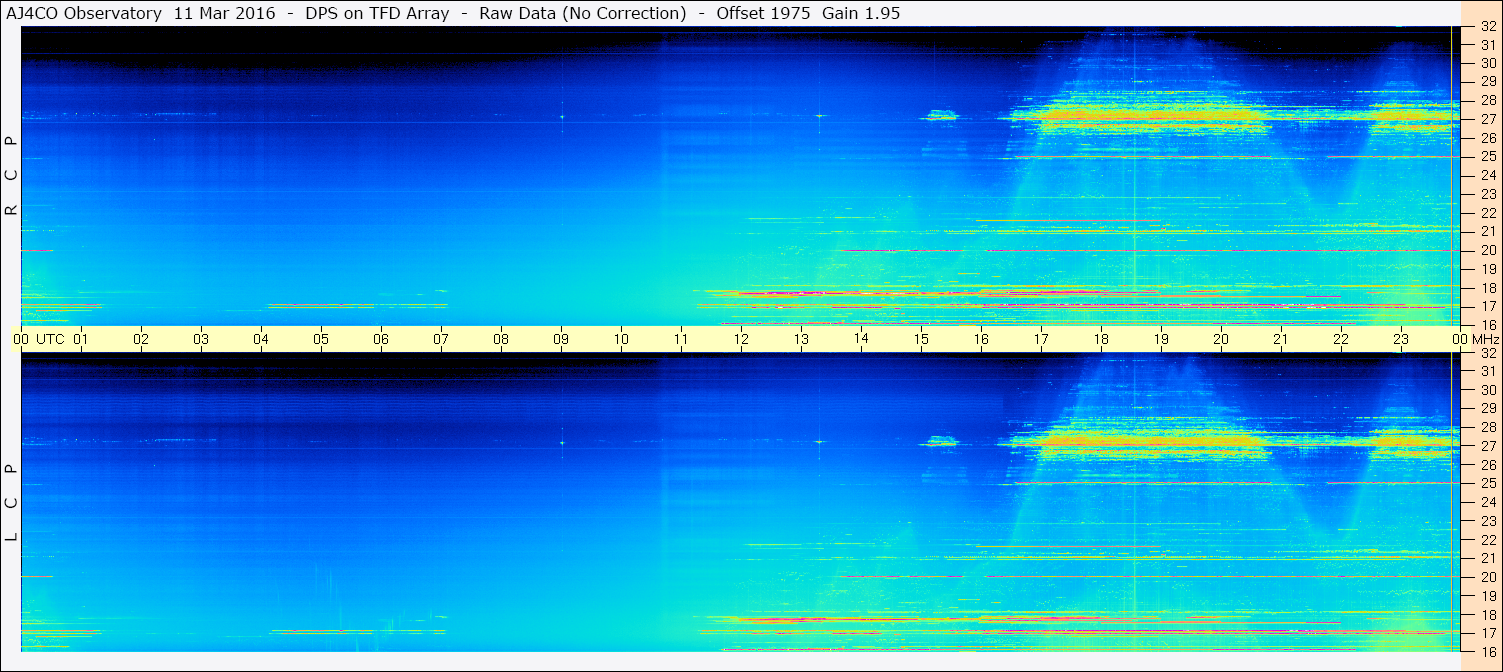Click 20 on the RCP frequency scale

(x=1487, y=250)
